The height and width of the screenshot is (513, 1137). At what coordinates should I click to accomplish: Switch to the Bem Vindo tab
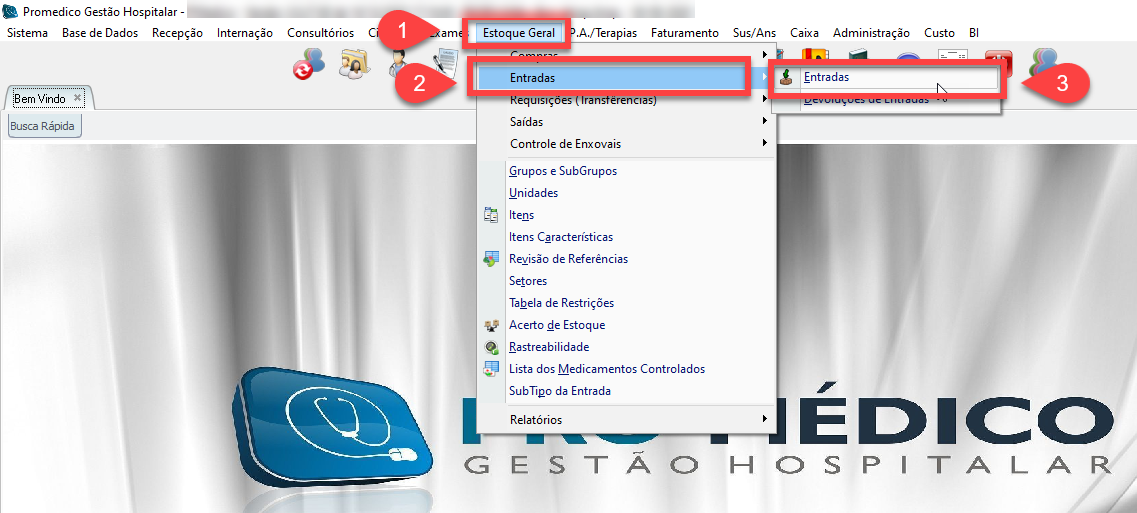pos(39,99)
